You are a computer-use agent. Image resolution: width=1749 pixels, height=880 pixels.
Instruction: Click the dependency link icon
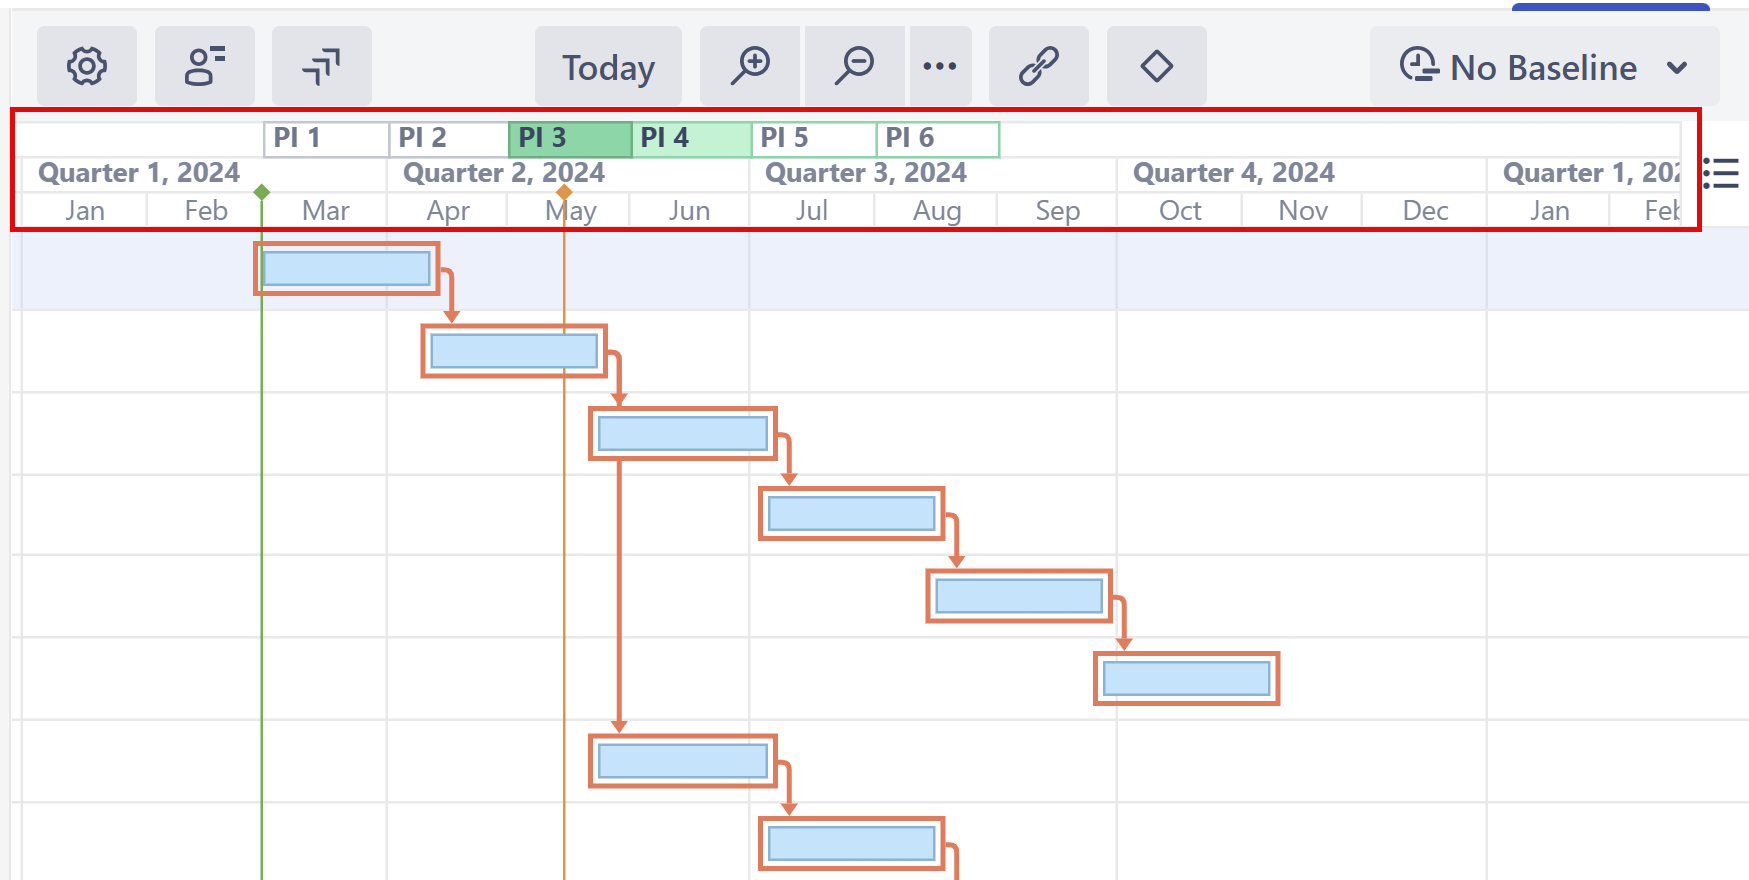[1038, 66]
